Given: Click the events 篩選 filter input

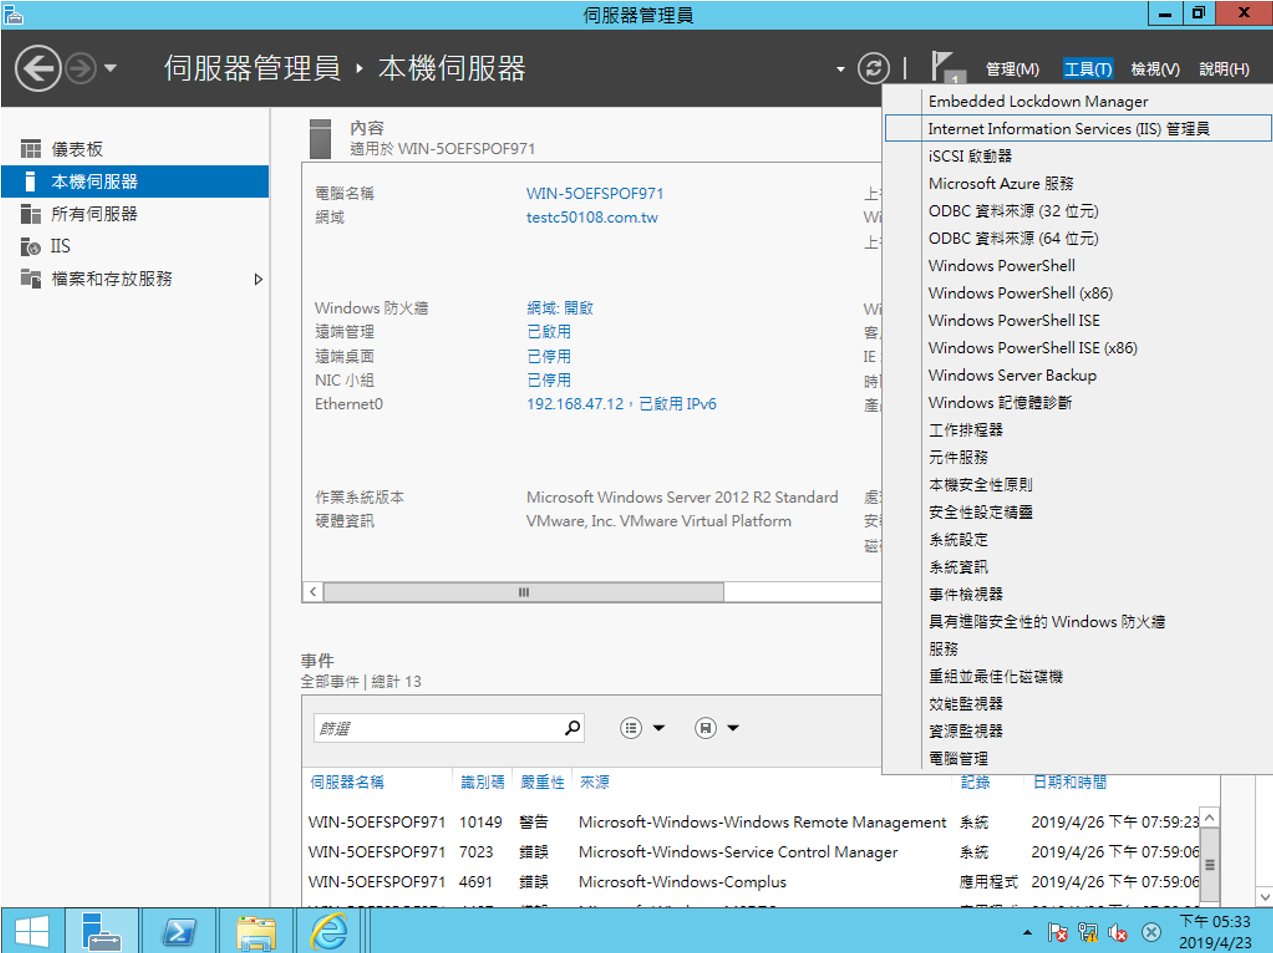Looking at the screenshot, I should [438, 728].
